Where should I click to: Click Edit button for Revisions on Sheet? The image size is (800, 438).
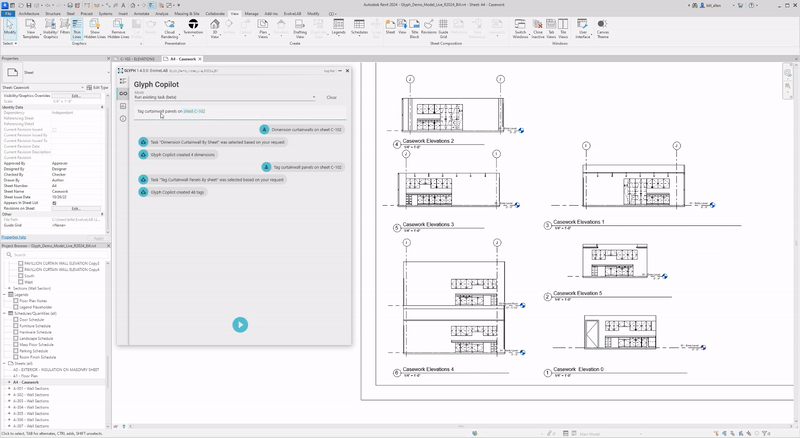coord(76,208)
